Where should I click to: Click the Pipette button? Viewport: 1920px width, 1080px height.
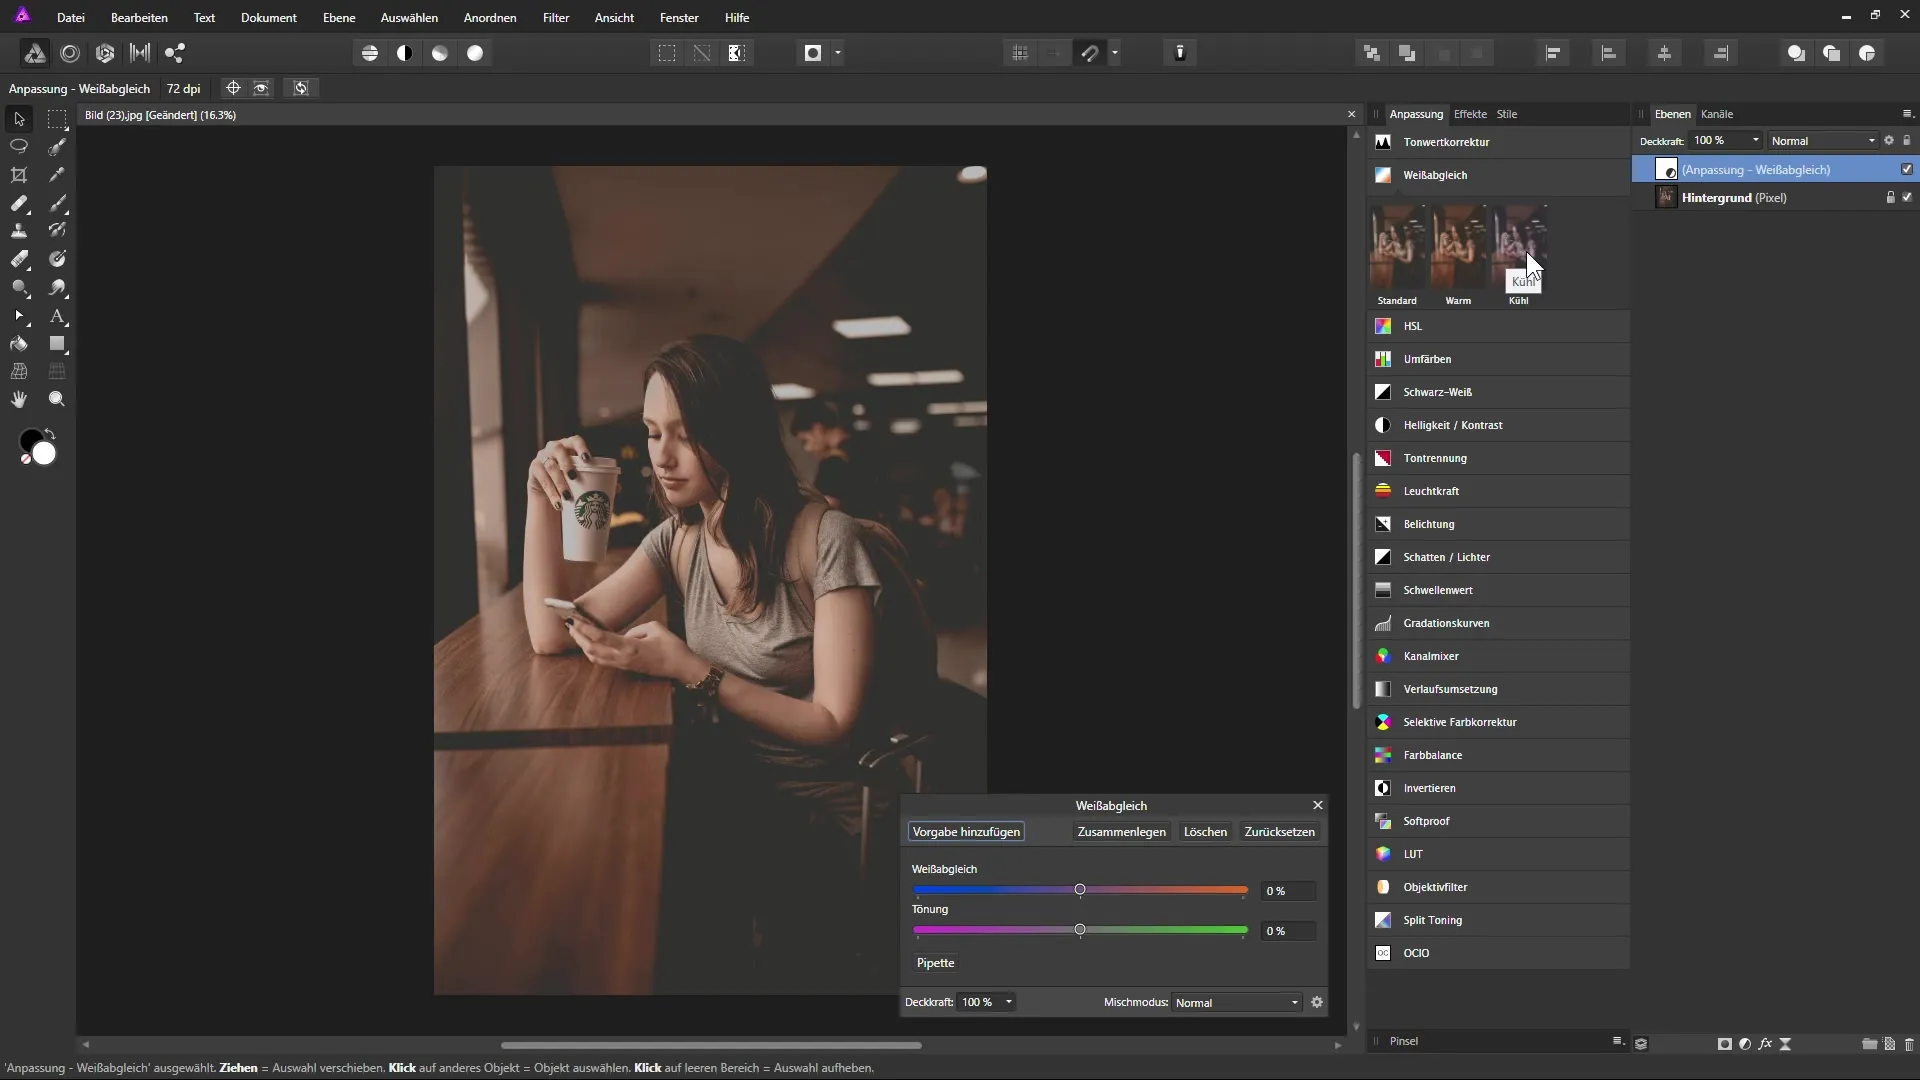pos(936,963)
